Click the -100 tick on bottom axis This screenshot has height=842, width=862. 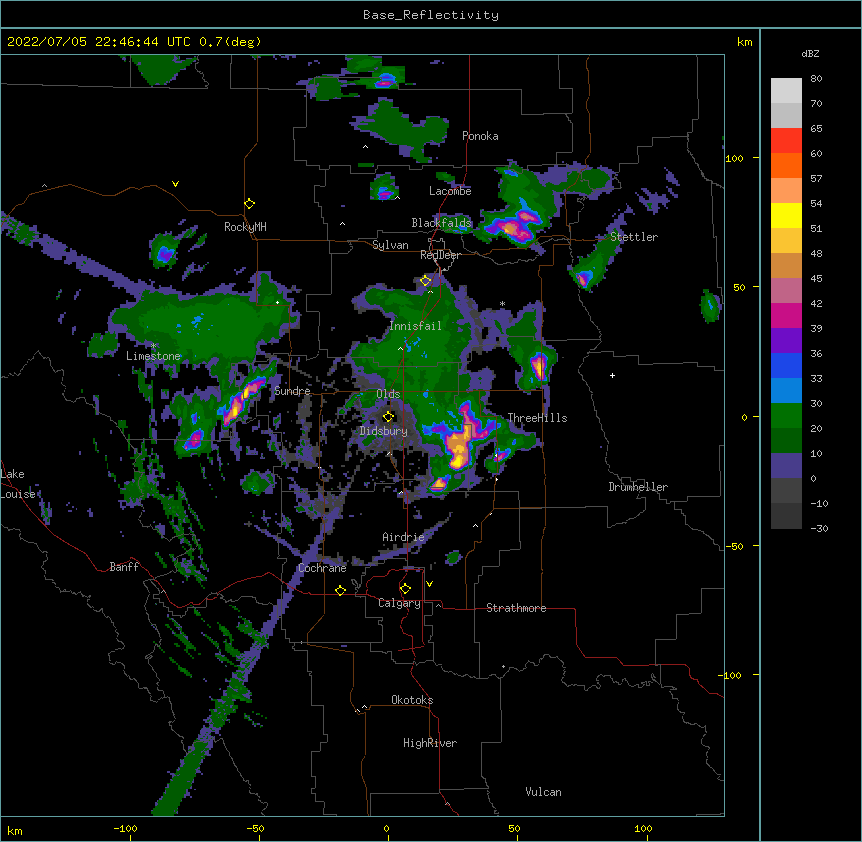click(x=125, y=828)
